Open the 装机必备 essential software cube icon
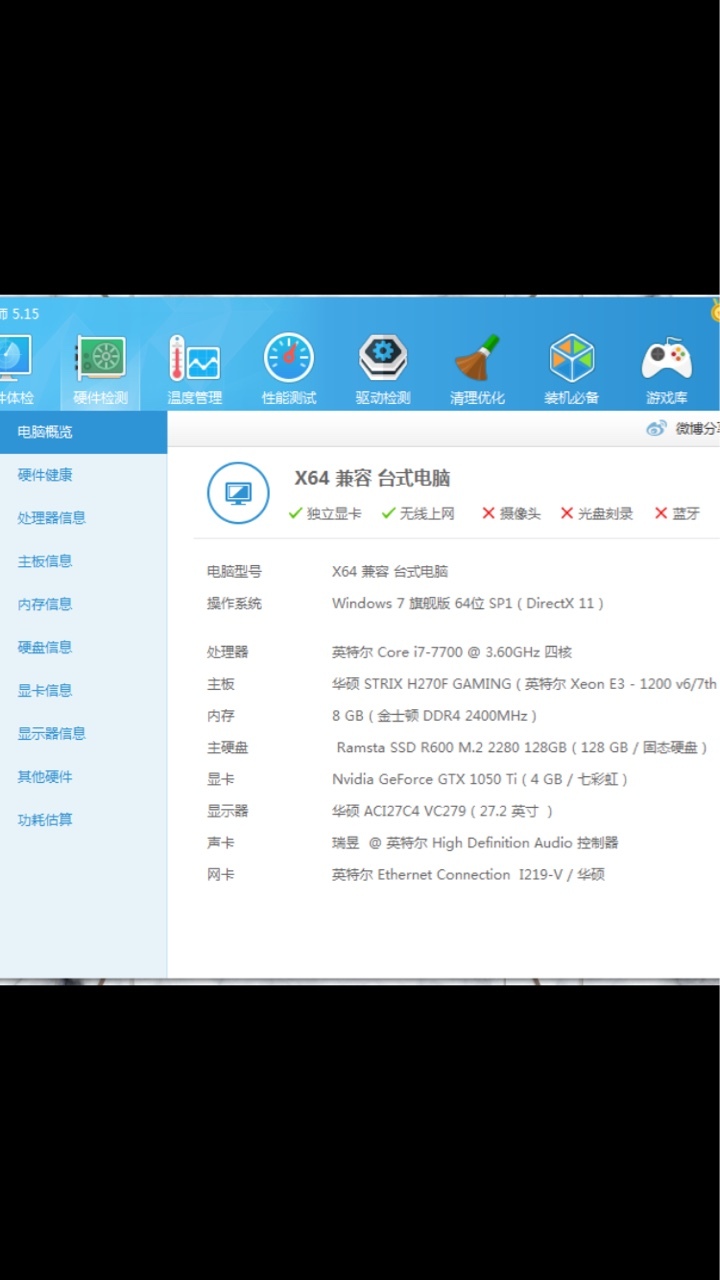The height and width of the screenshot is (1280, 720). [x=572, y=358]
